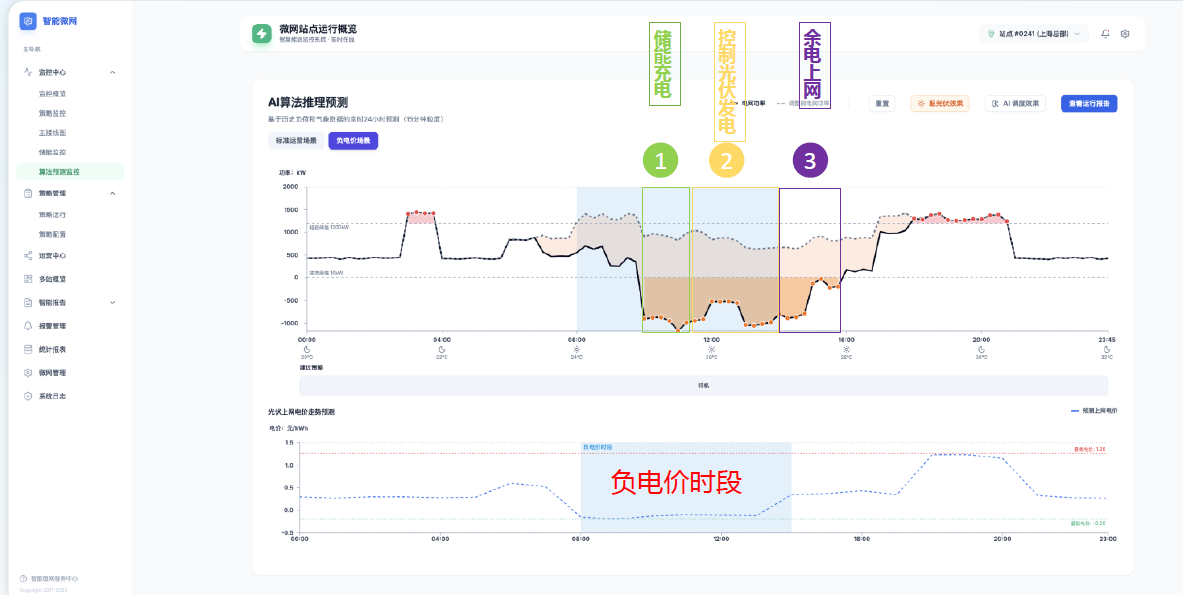The height and width of the screenshot is (595, 1183).
Task: Switch to 负电价场景 tab
Action: click(353, 141)
